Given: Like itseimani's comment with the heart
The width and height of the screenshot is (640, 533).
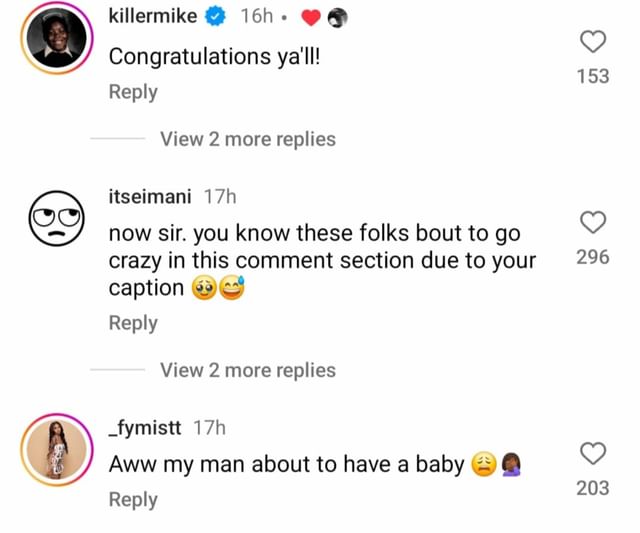Looking at the screenshot, I should [593, 222].
